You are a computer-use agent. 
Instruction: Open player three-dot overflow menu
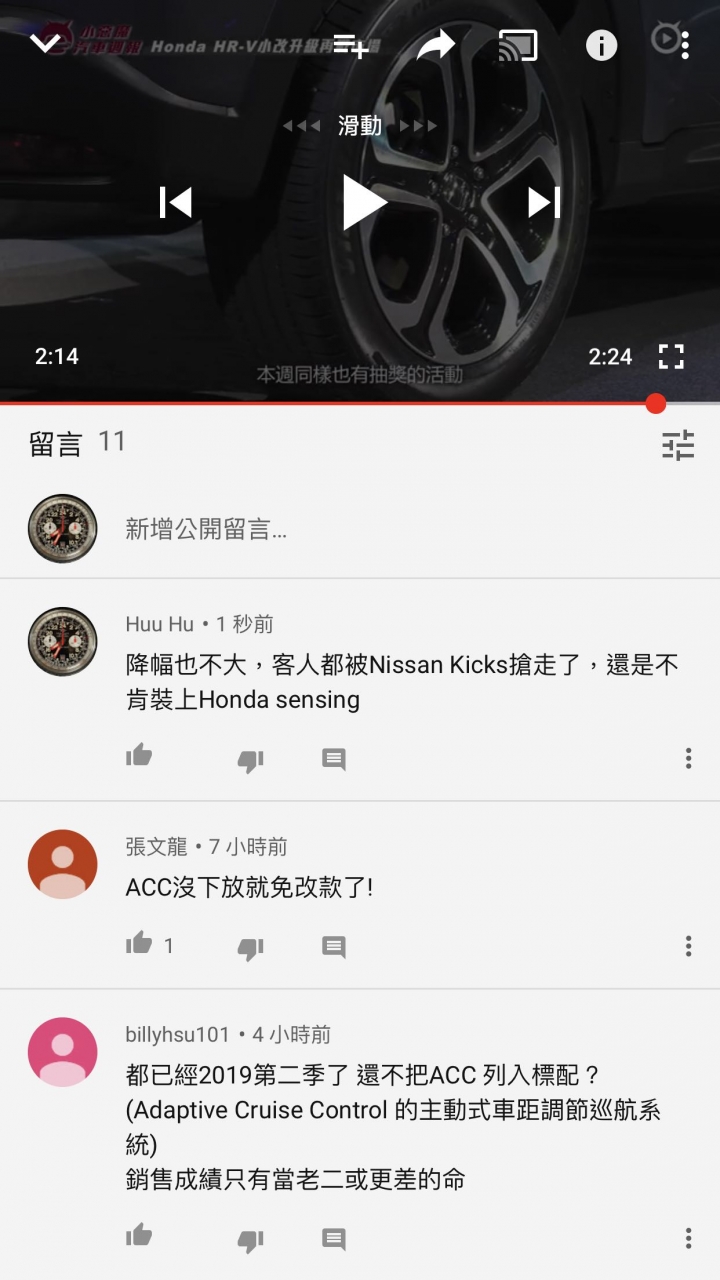[x=685, y=45]
